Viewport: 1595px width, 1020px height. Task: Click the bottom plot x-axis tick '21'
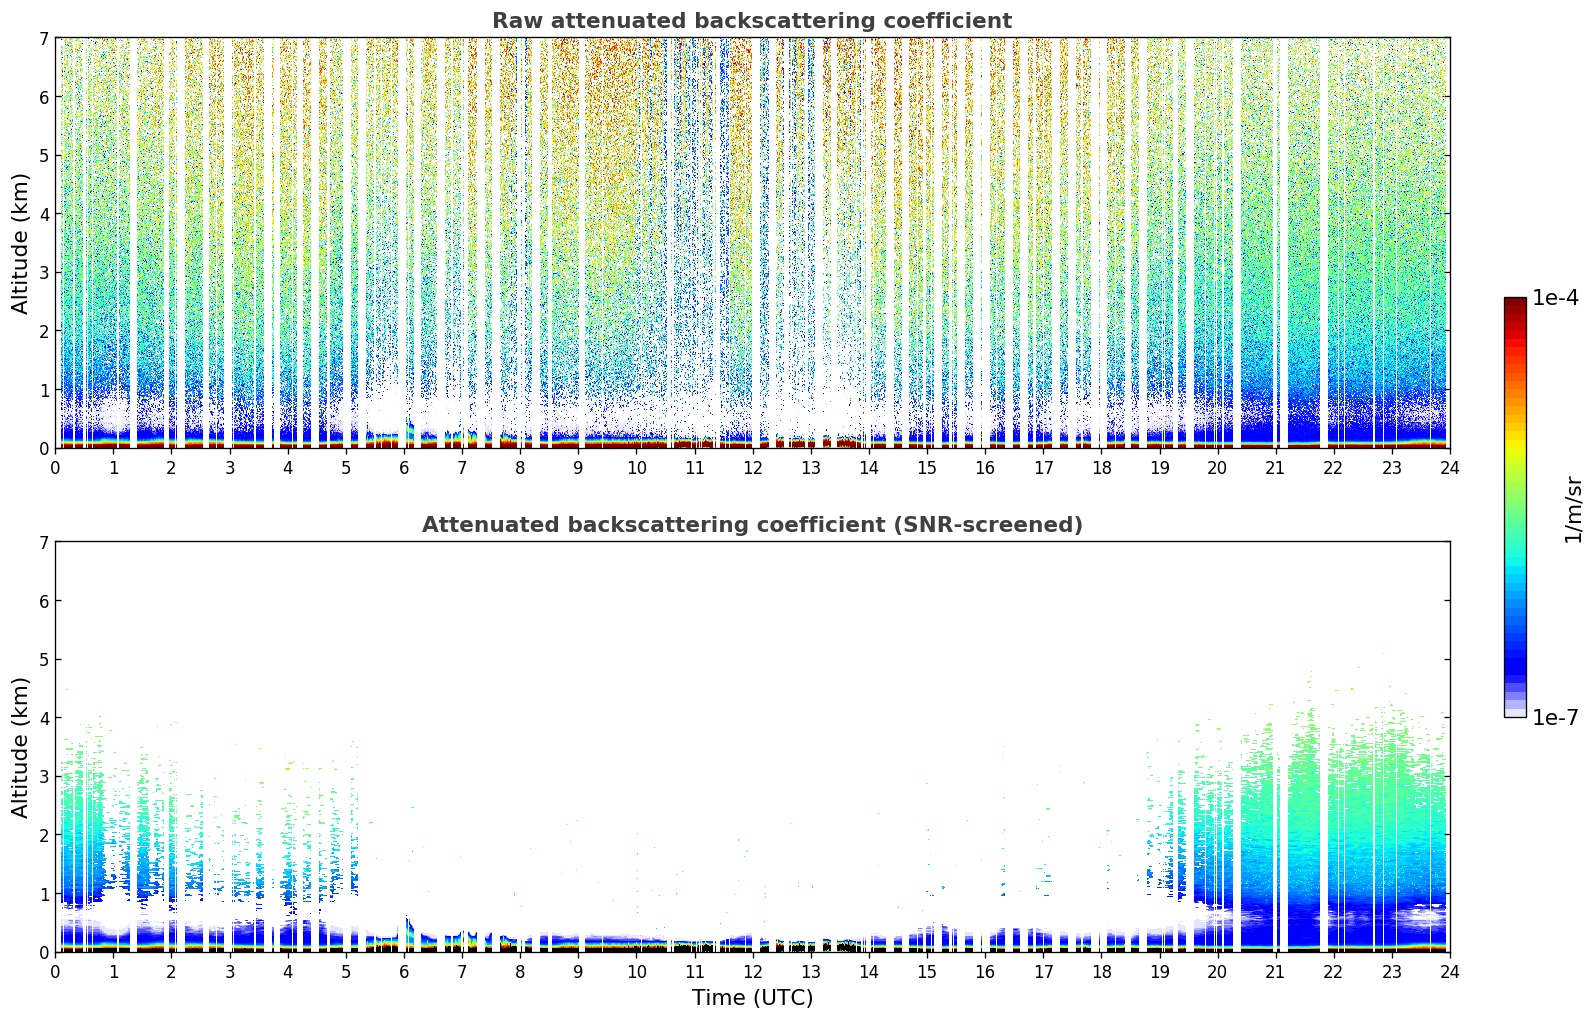[x=1275, y=971]
